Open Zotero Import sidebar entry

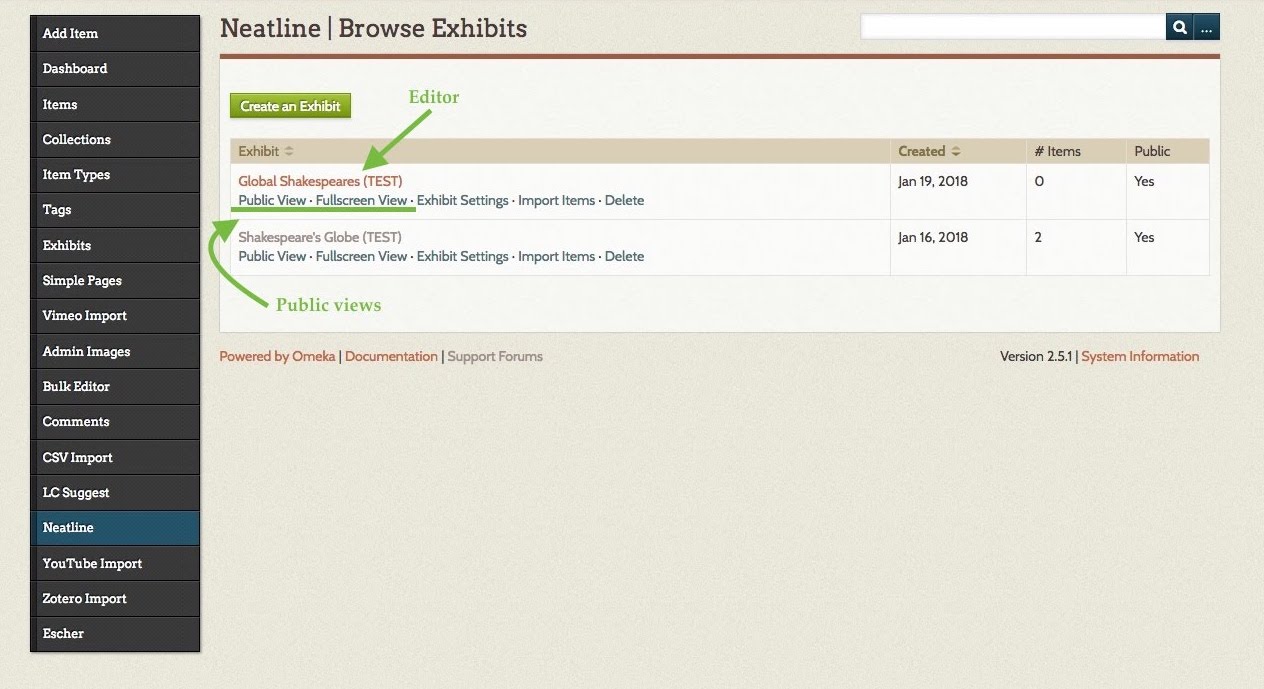point(115,598)
